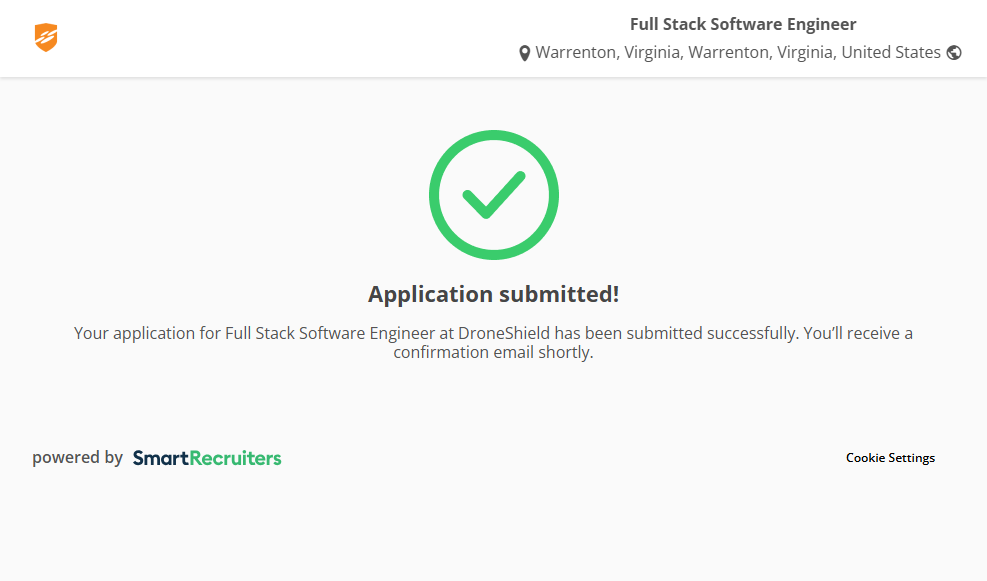Click the dark "Smart" part of the logo
The width and height of the screenshot is (987, 581).
(160, 458)
